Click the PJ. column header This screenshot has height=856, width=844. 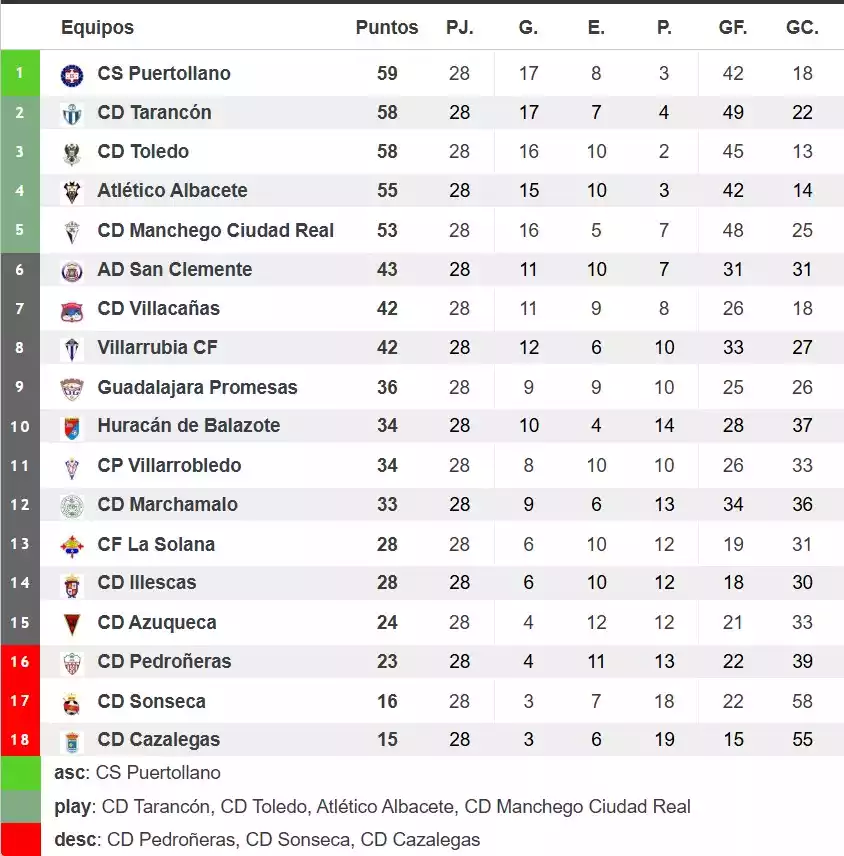[x=459, y=28]
